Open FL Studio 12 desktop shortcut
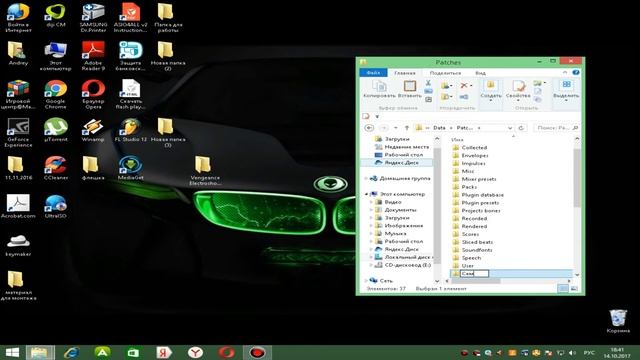The height and width of the screenshot is (360, 640). pos(130,130)
